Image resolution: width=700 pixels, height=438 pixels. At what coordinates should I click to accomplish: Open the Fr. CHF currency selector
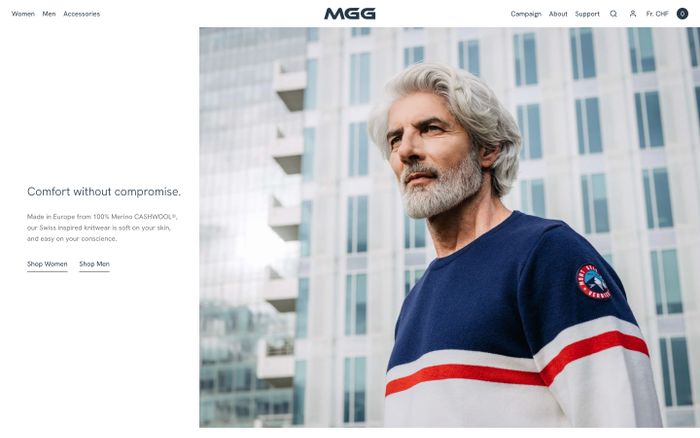coord(657,14)
